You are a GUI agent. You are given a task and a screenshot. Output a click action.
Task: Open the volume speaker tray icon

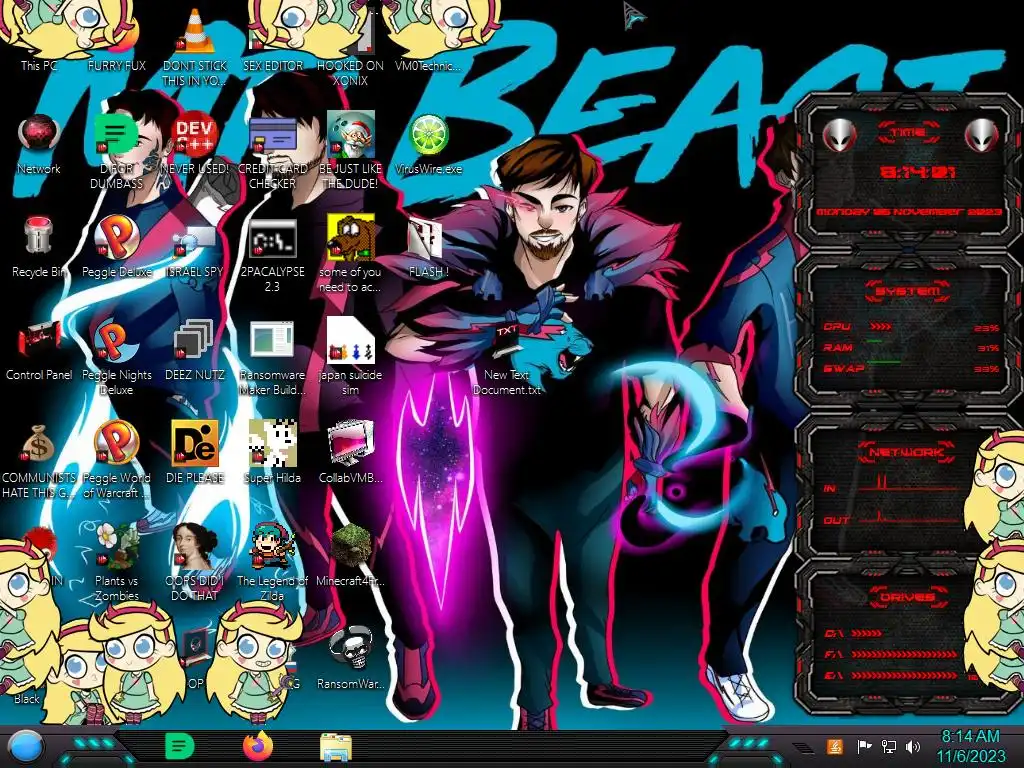[913, 746]
